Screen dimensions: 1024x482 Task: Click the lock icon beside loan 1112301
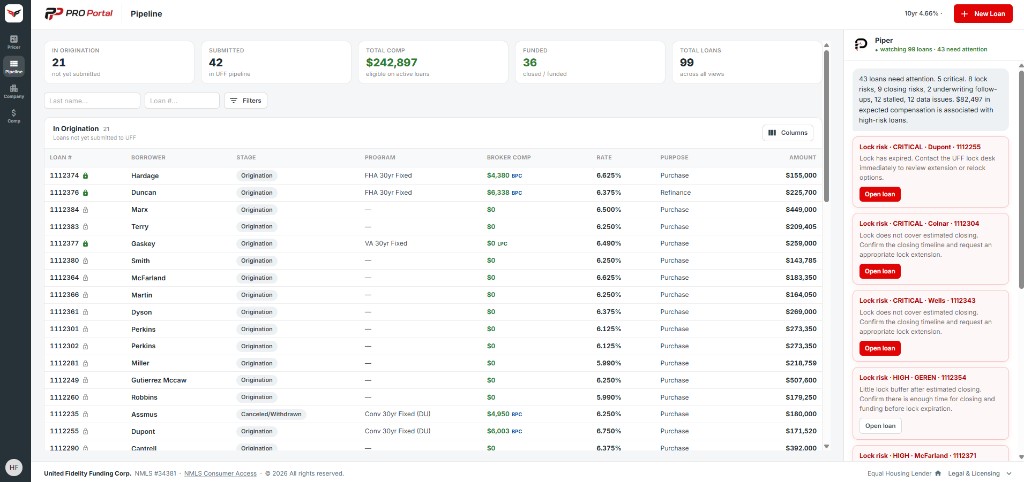click(x=86, y=329)
